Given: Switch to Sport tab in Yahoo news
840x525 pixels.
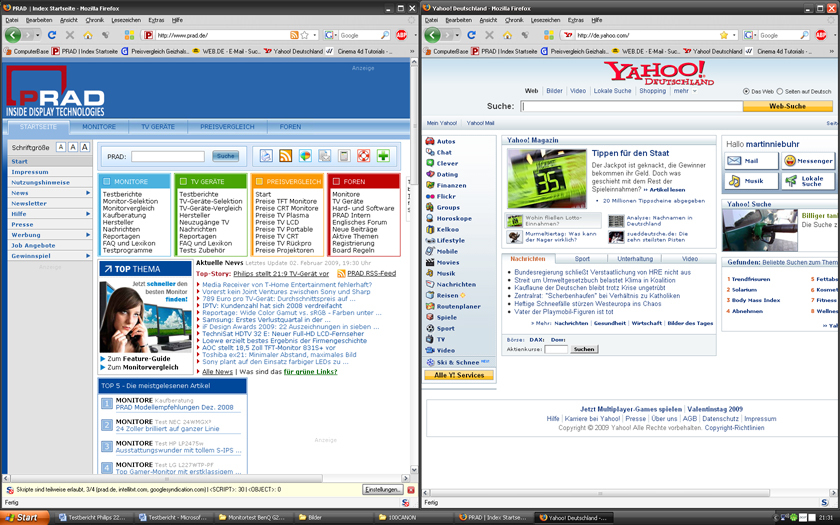Looking at the screenshot, I should tap(582, 259).
